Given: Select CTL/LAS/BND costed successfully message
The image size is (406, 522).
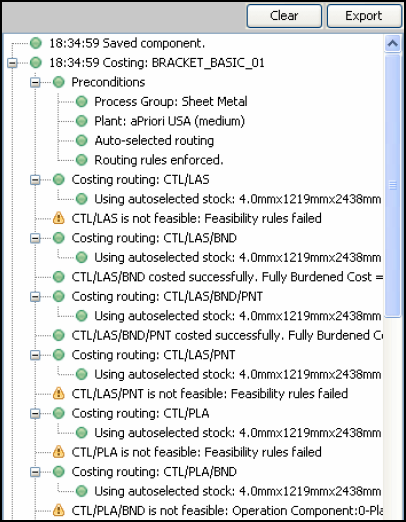Looking at the screenshot, I should tap(227, 277).
